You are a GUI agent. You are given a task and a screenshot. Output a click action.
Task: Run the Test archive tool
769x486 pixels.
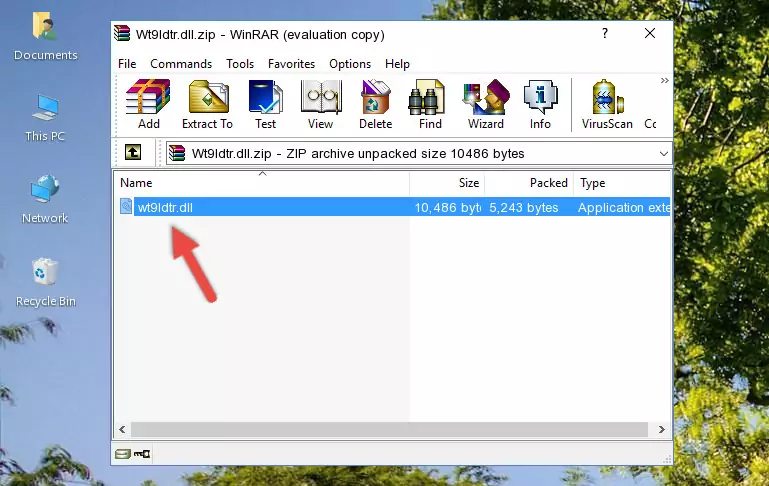(265, 104)
